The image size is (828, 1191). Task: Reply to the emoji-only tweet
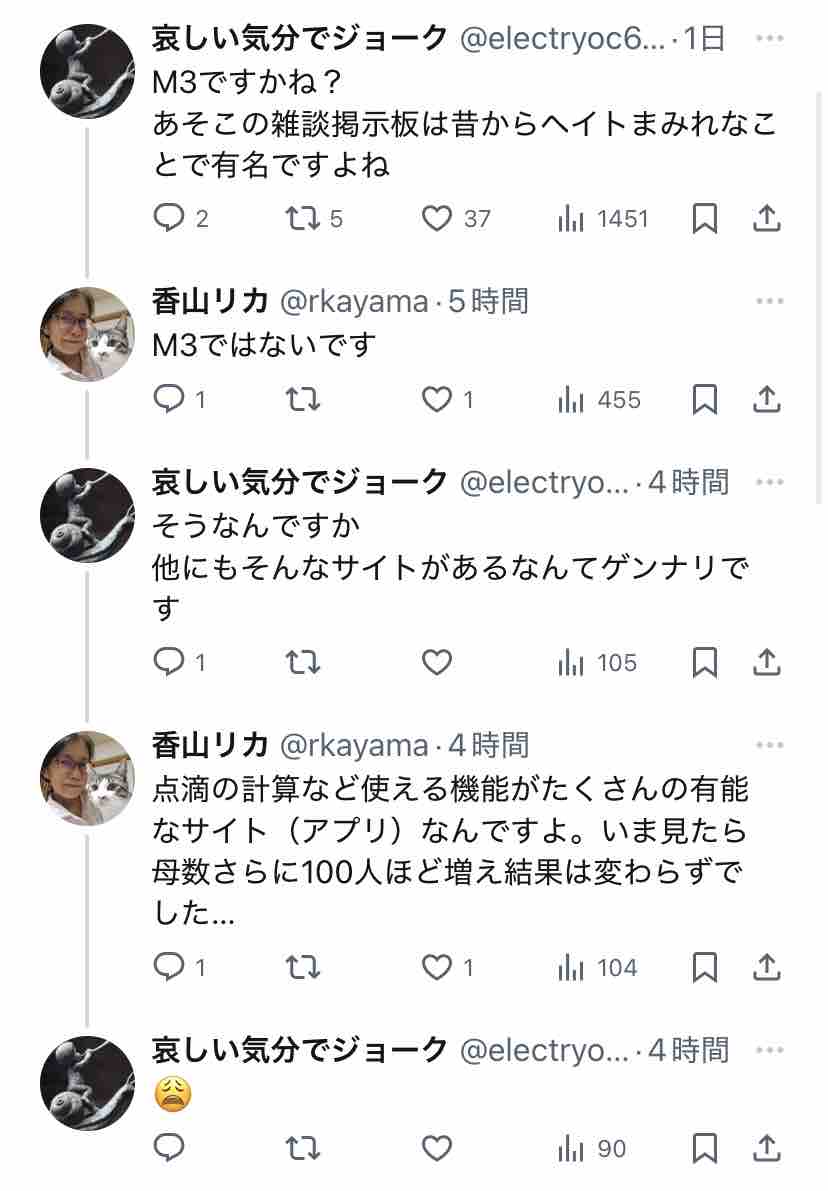tap(168, 1149)
